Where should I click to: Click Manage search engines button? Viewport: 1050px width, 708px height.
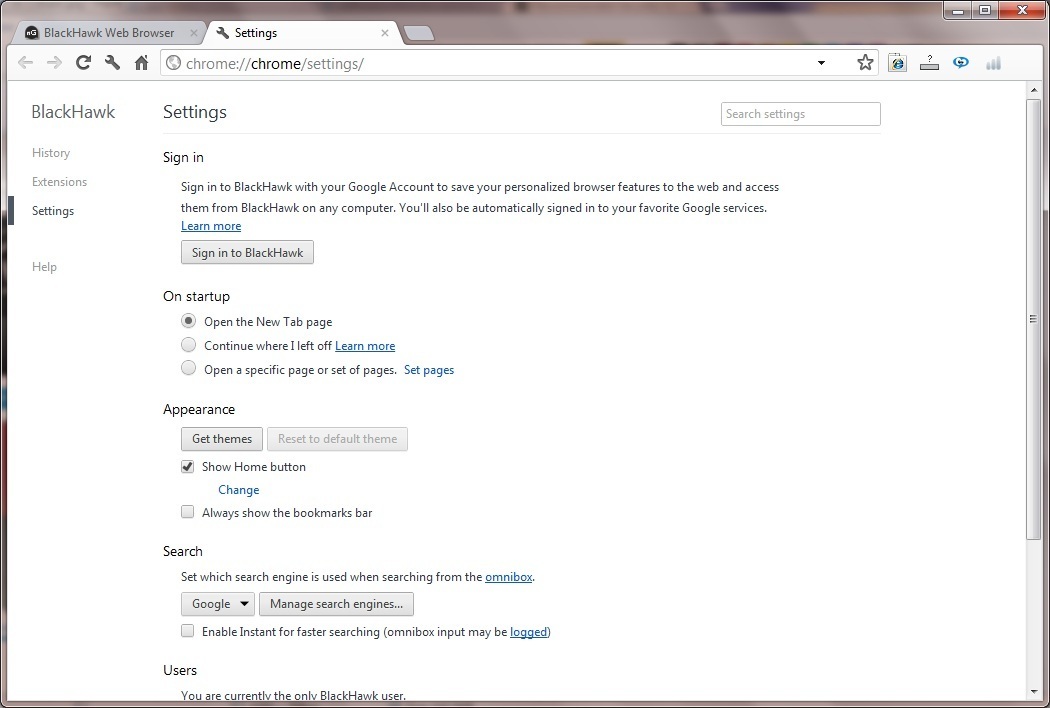coord(336,604)
